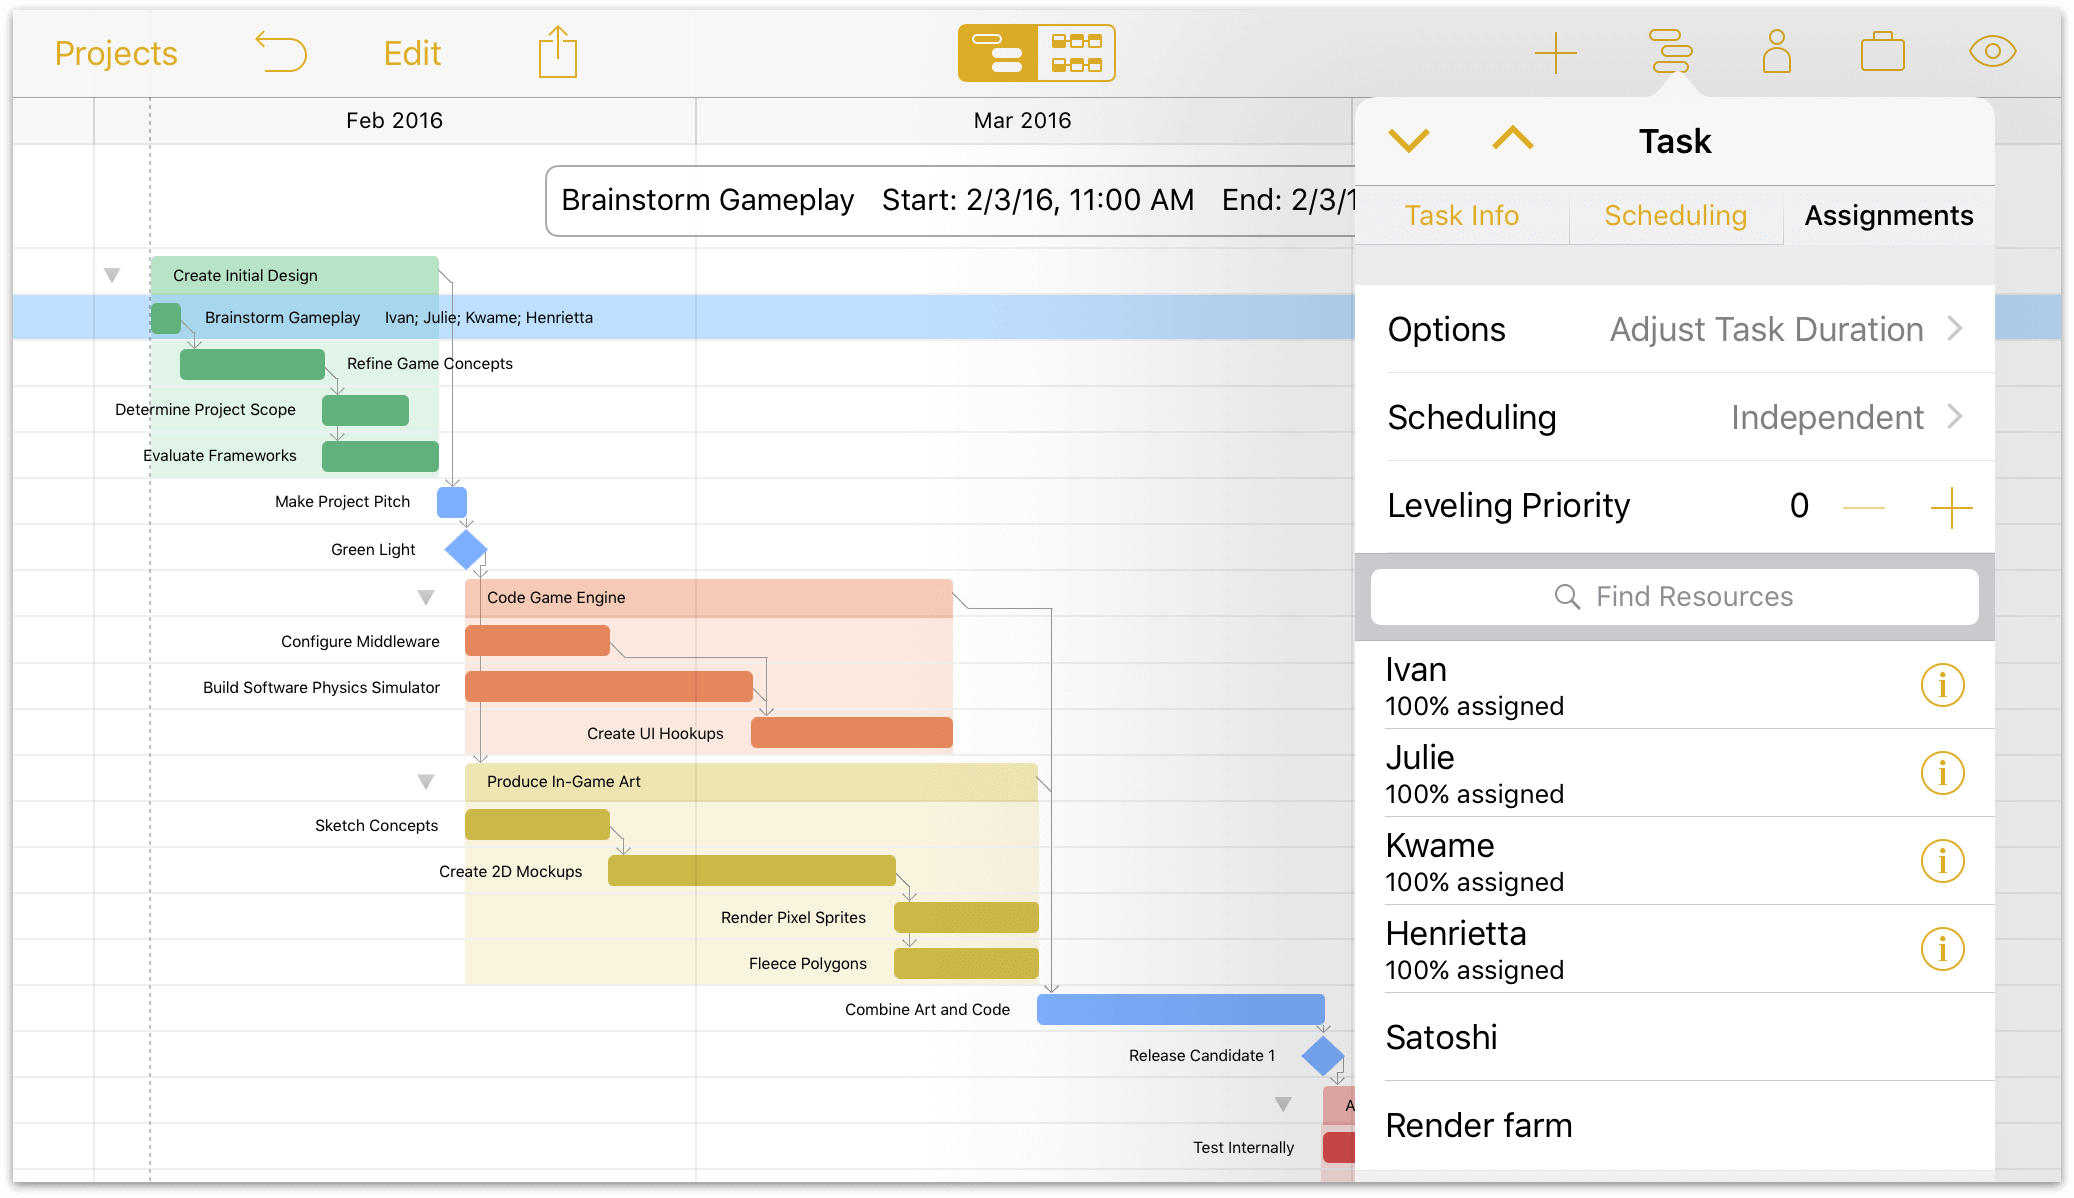Select the Refine Game Concepts bar

(x=252, y=364)
